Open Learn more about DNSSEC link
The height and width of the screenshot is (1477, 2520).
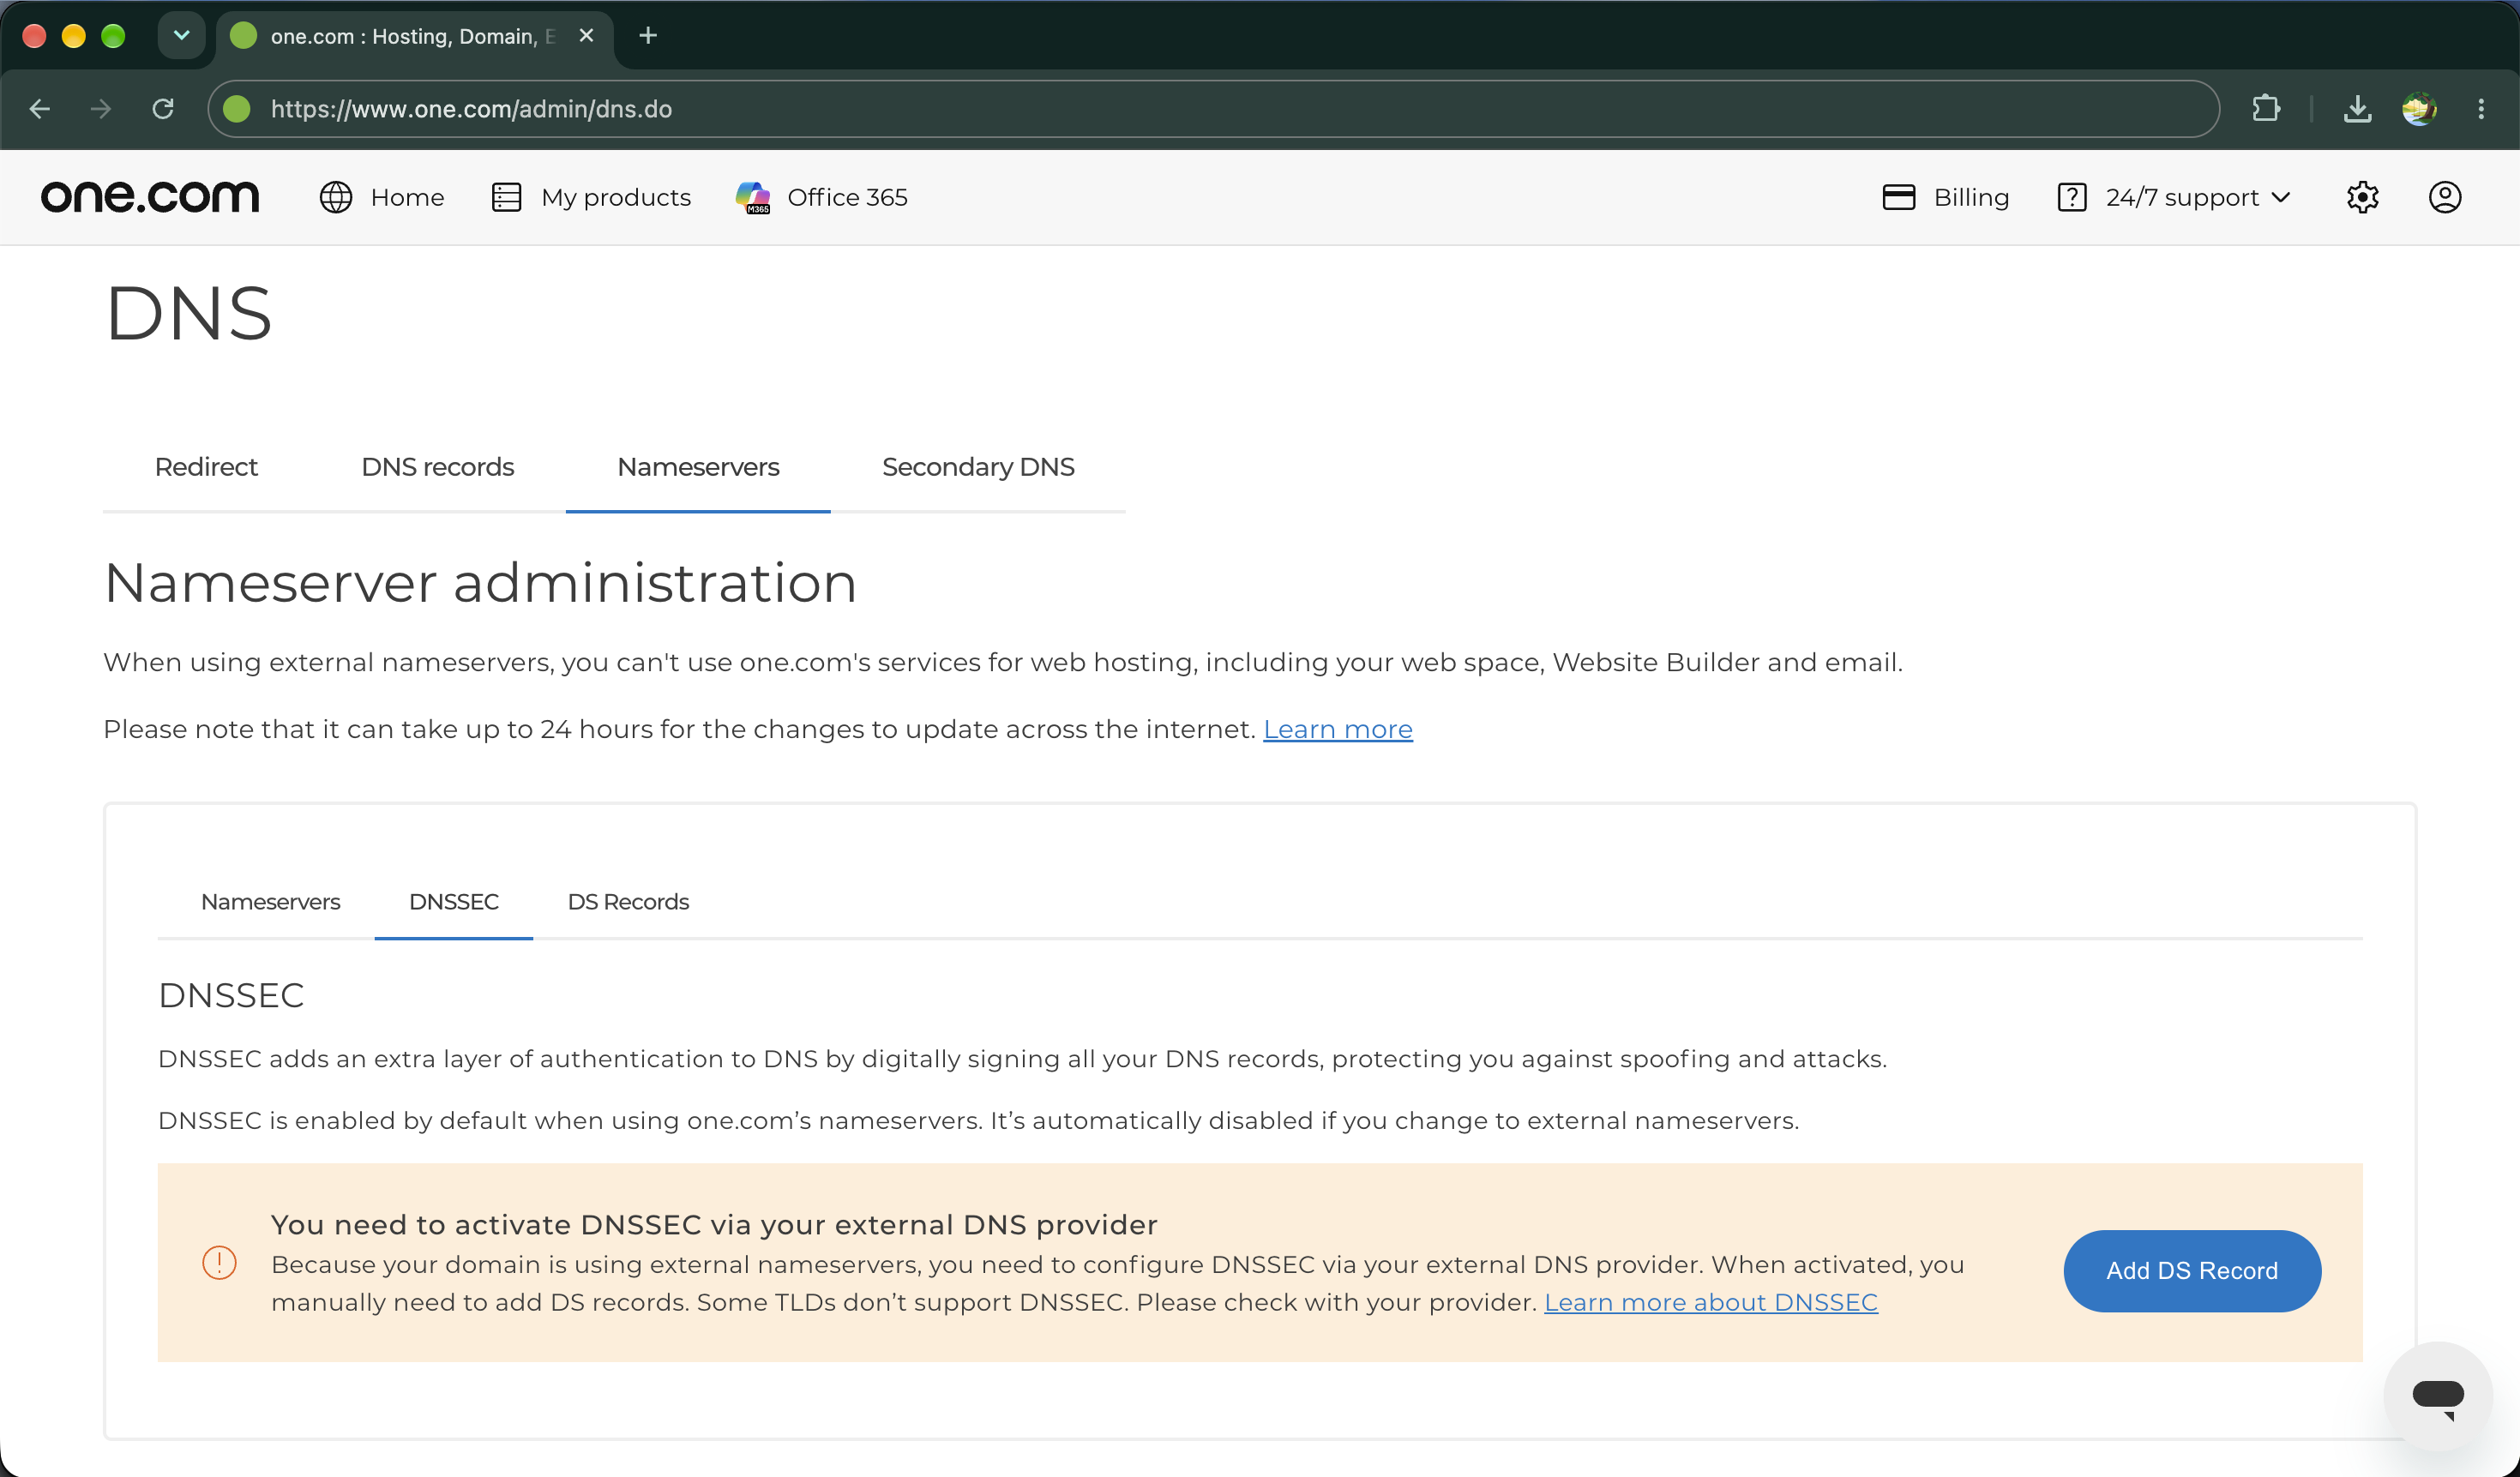tap(1711, 1303)
